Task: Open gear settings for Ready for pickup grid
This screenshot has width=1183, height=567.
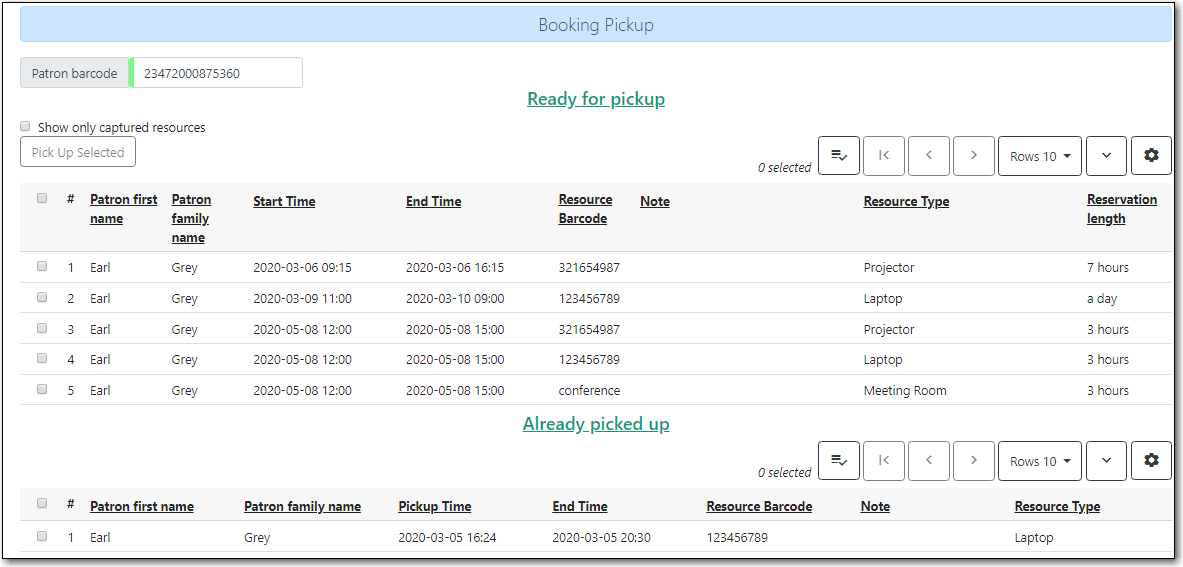Action: [1151, 156]
